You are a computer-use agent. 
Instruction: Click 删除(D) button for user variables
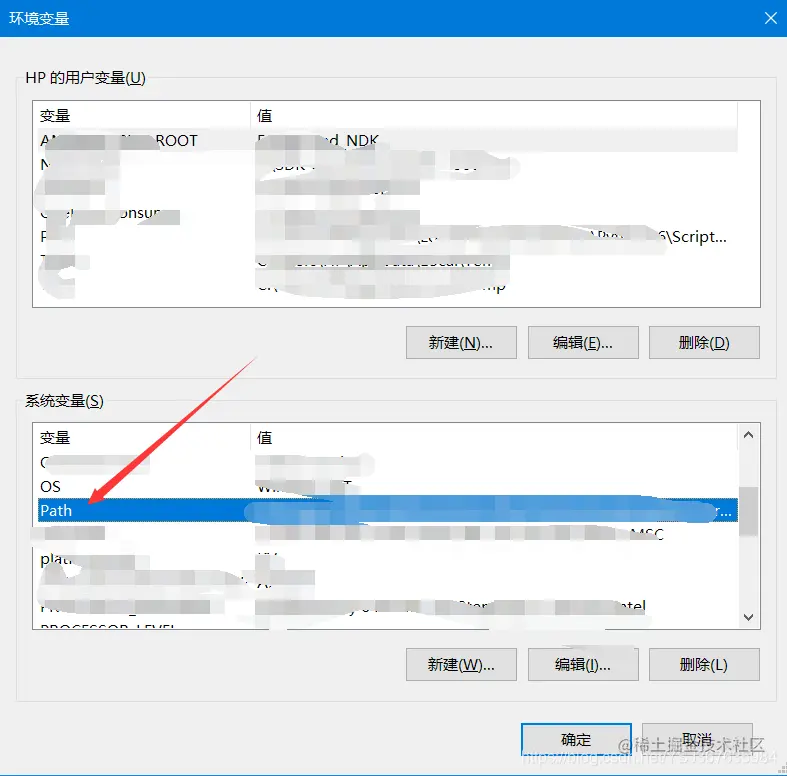(704, 343)
